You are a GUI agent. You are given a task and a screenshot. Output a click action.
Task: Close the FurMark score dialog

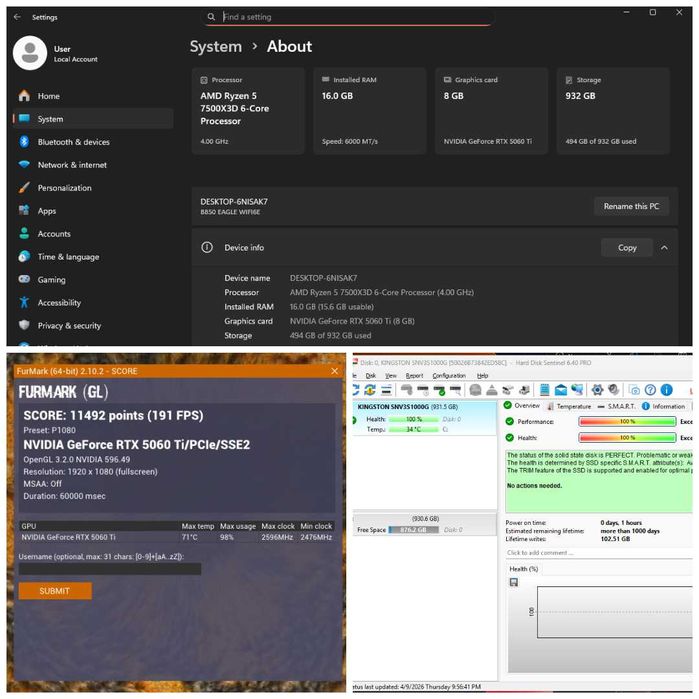[335, 371]
